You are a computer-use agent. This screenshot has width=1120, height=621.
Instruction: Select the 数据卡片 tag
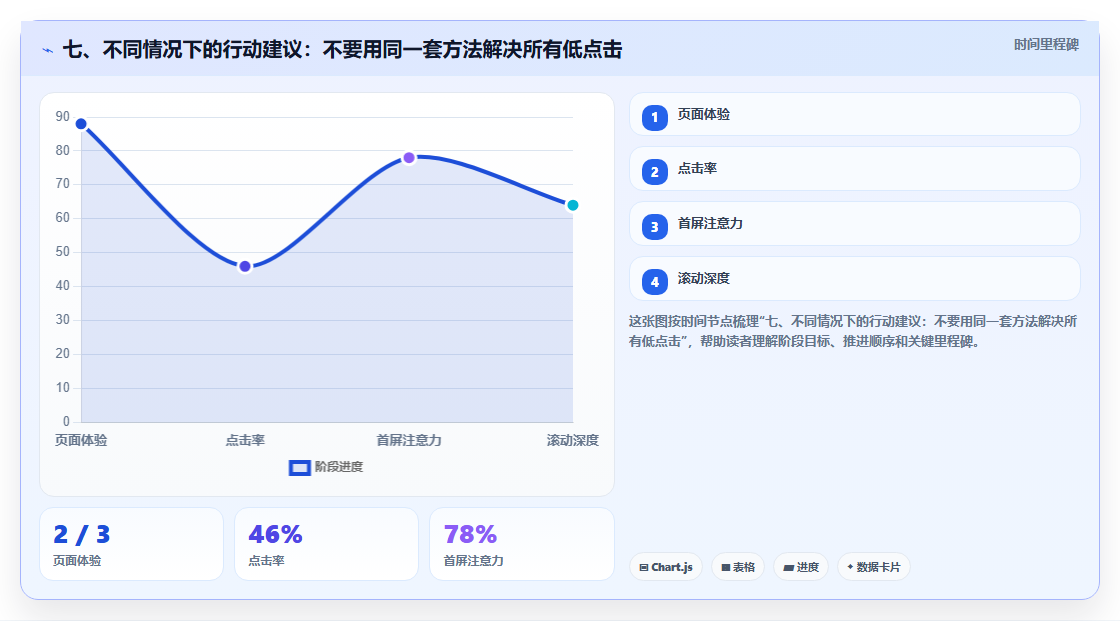[x=874, y=567]
